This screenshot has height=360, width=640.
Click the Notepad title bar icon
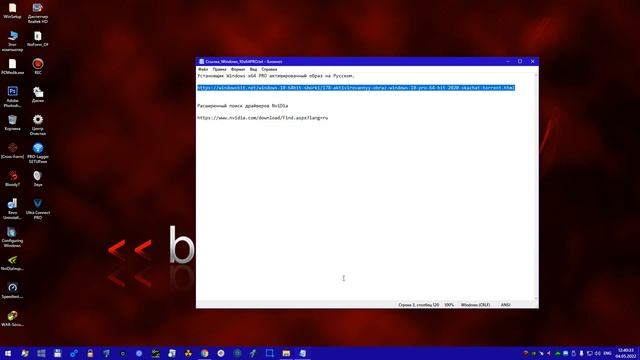pyautogui.click(x=201, y=62)
